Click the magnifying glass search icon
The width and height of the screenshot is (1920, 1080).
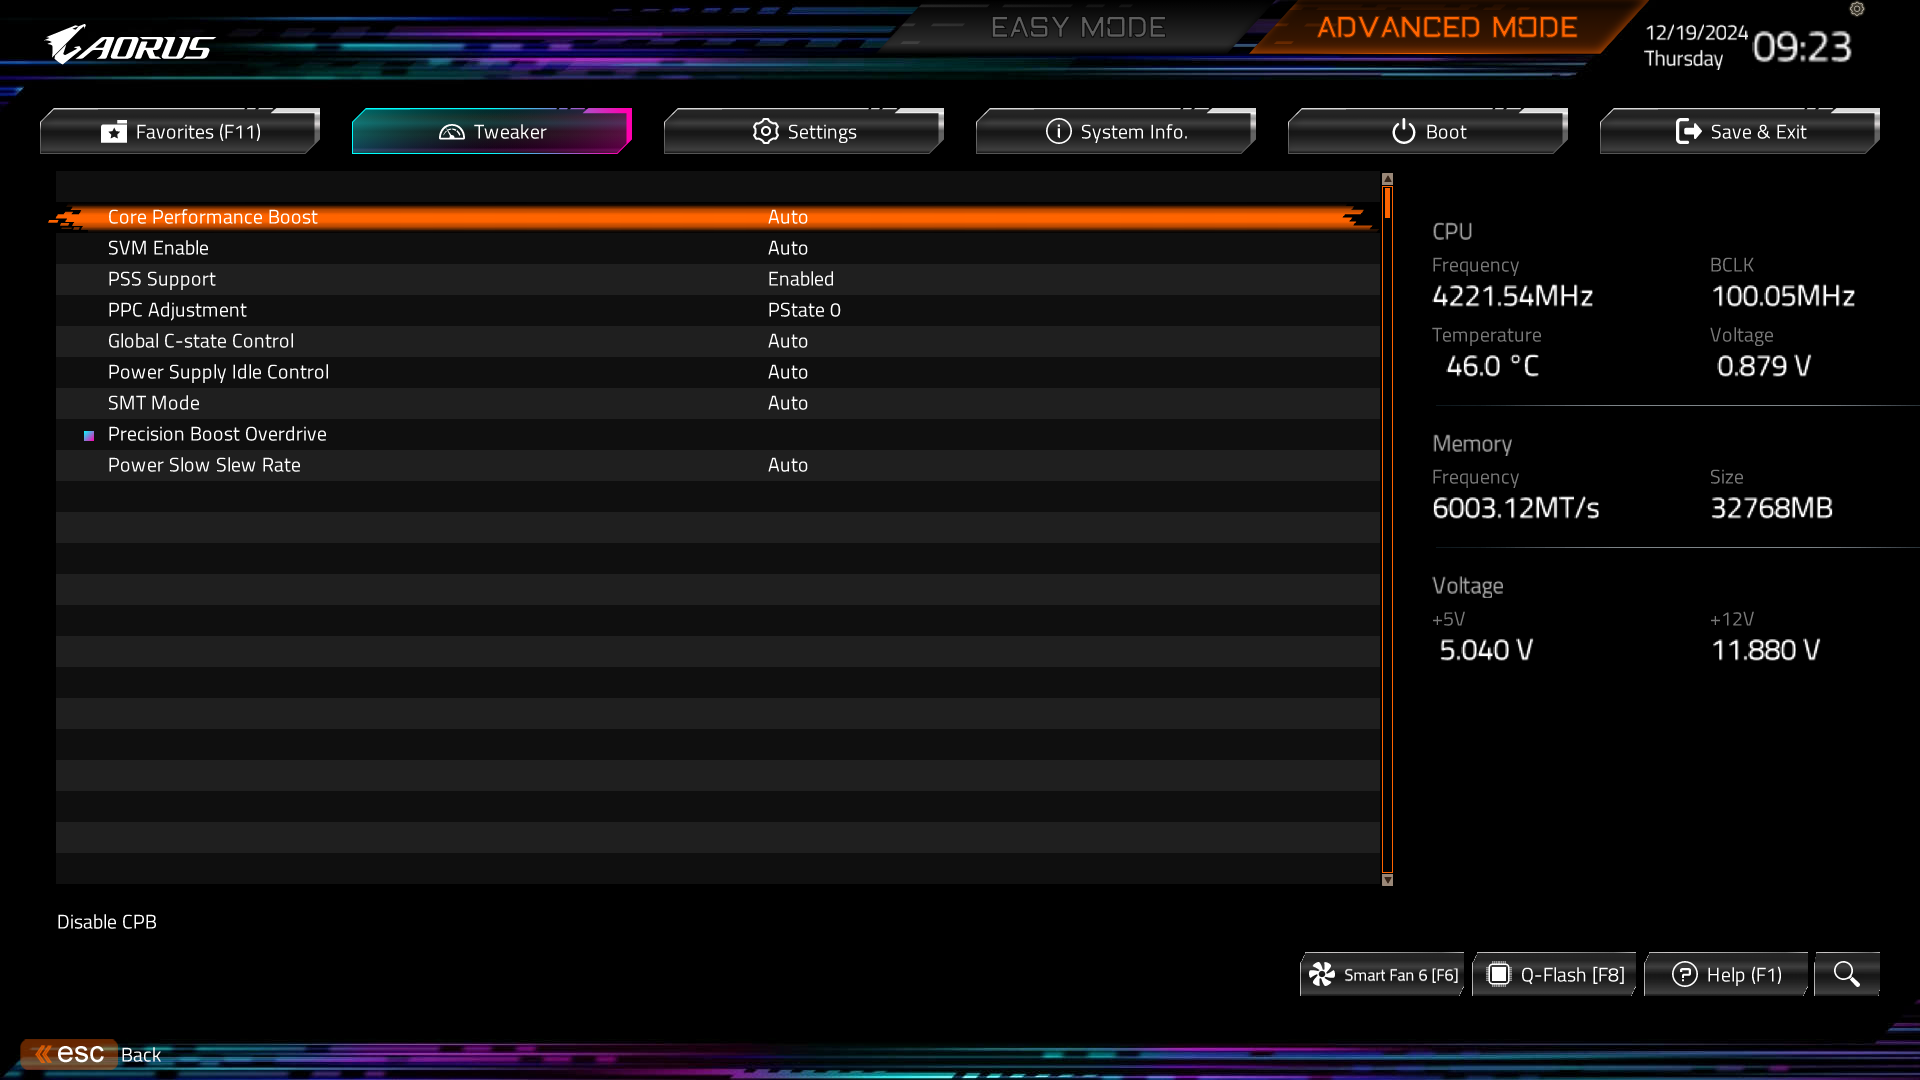click(1846, 974)
